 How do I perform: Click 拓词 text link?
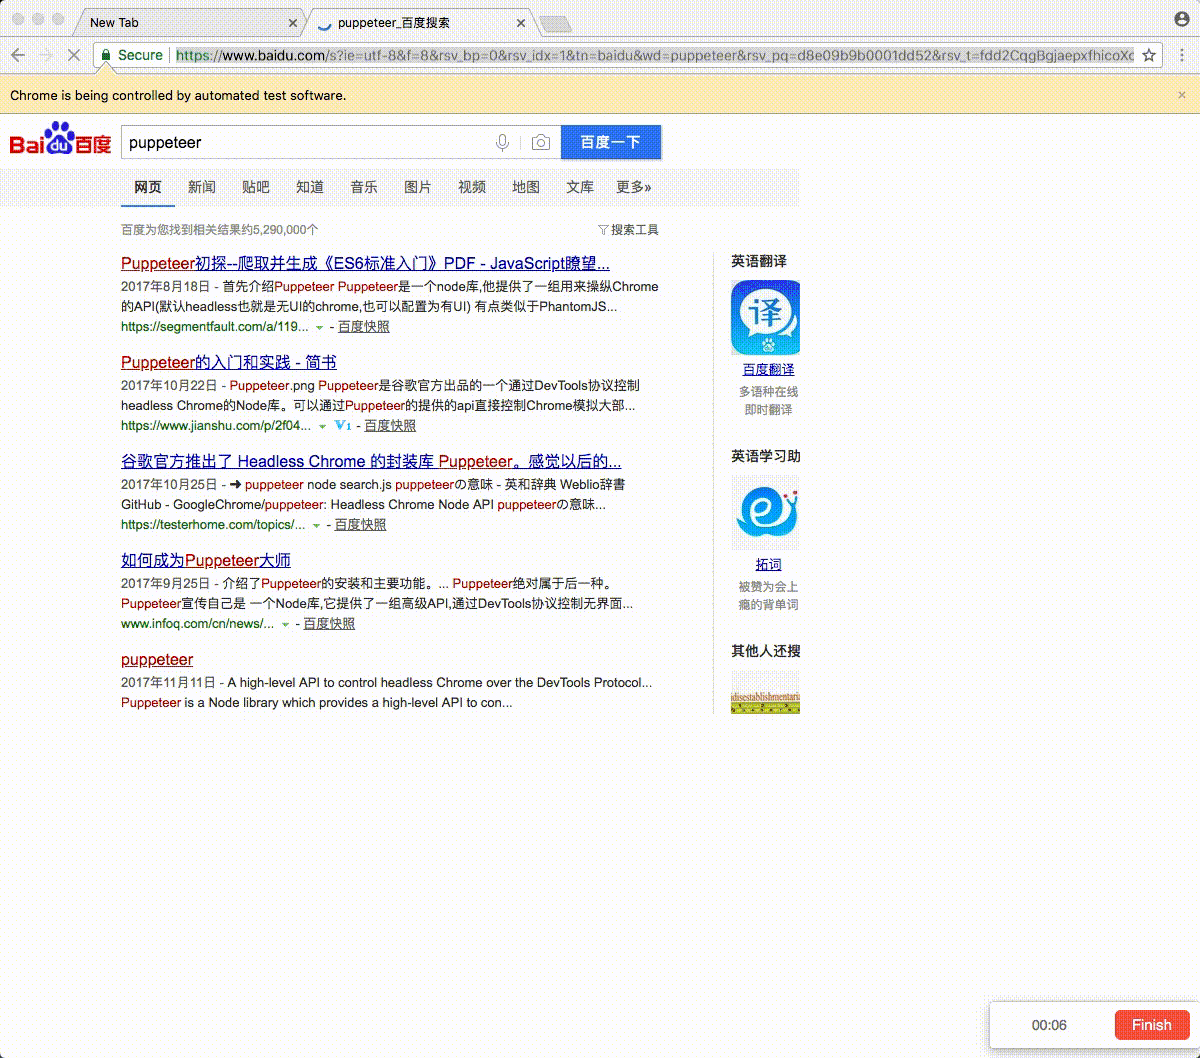(768, 565)
